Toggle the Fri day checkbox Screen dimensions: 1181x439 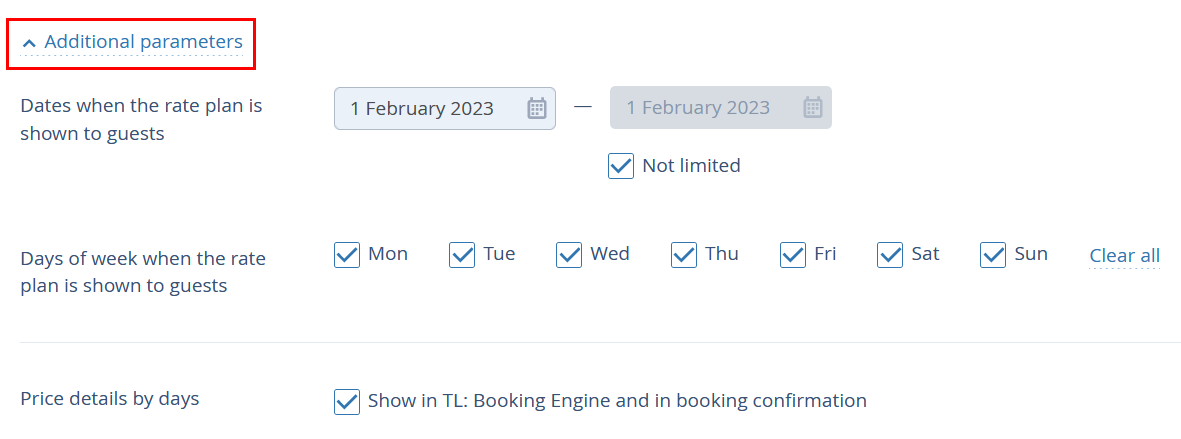(793, 255)
